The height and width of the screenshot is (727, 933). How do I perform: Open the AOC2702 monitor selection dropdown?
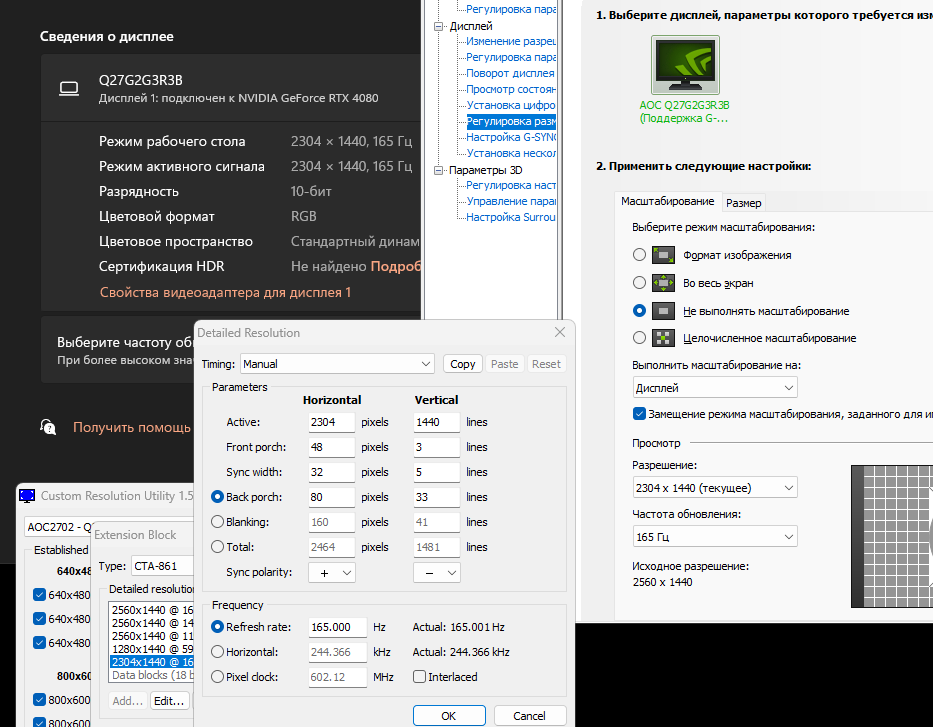pos(58,527)
